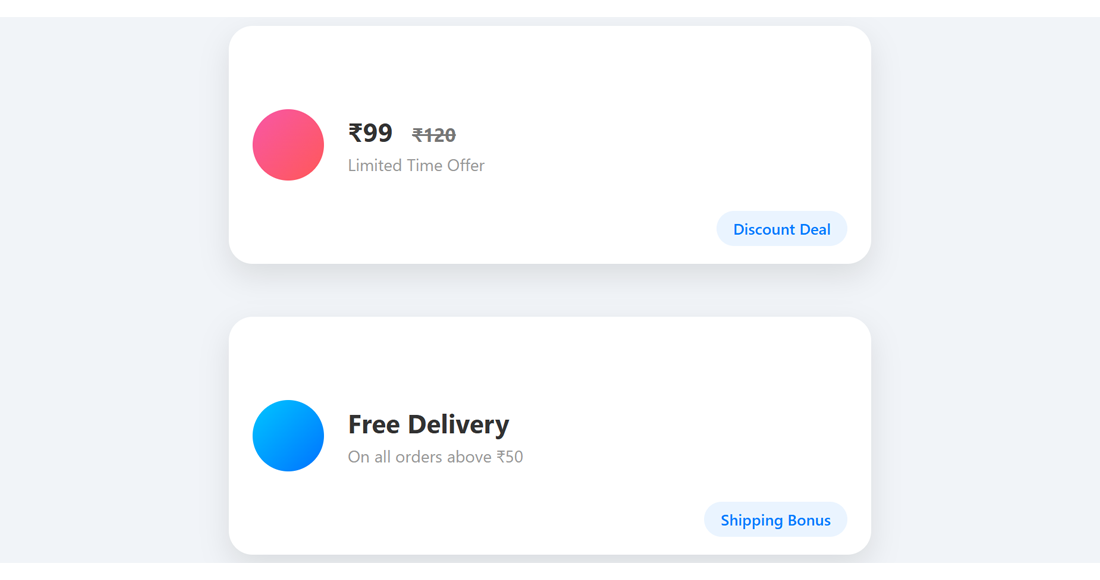The image size is (1100, 580).
Task: Click the pink gradient circle icon
Action: (x=288, y=145)
